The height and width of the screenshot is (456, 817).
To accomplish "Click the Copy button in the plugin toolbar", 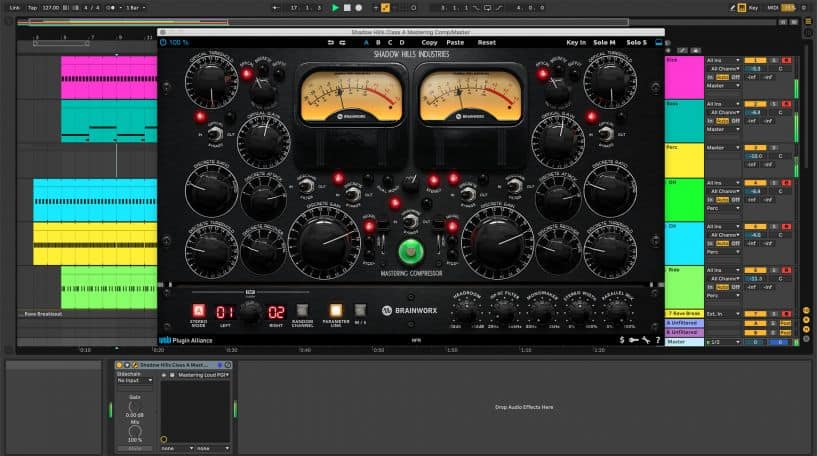I will point(429,43).
